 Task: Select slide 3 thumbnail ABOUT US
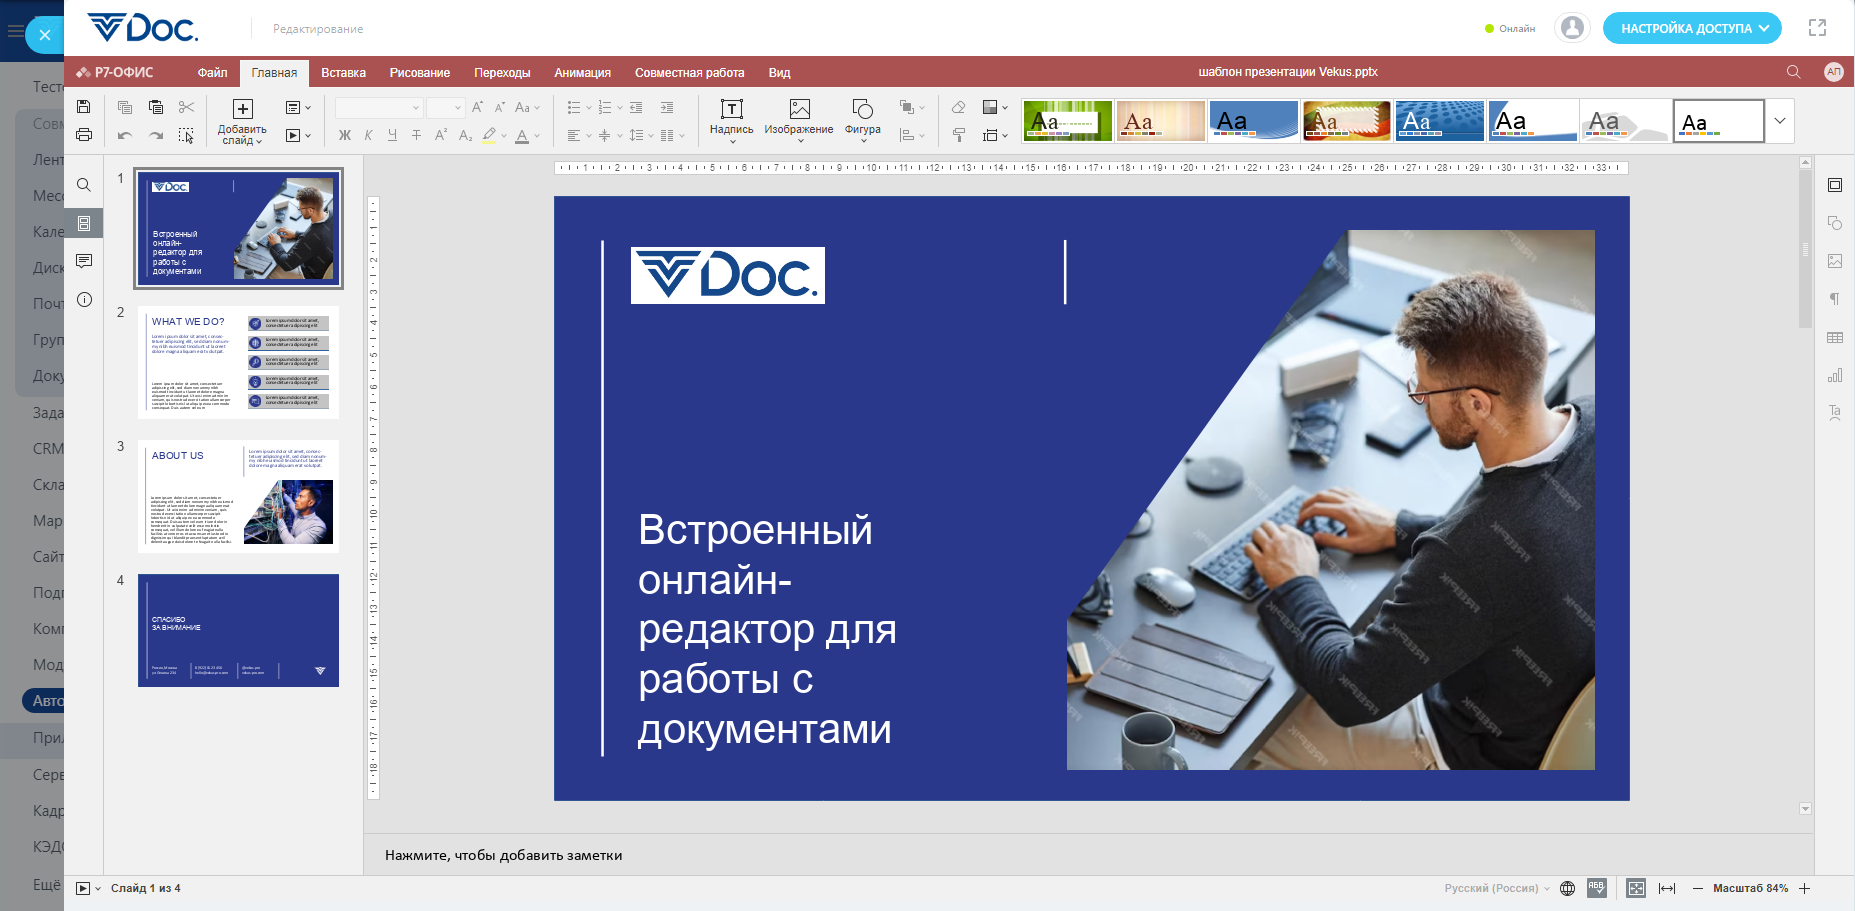(238, 495)
